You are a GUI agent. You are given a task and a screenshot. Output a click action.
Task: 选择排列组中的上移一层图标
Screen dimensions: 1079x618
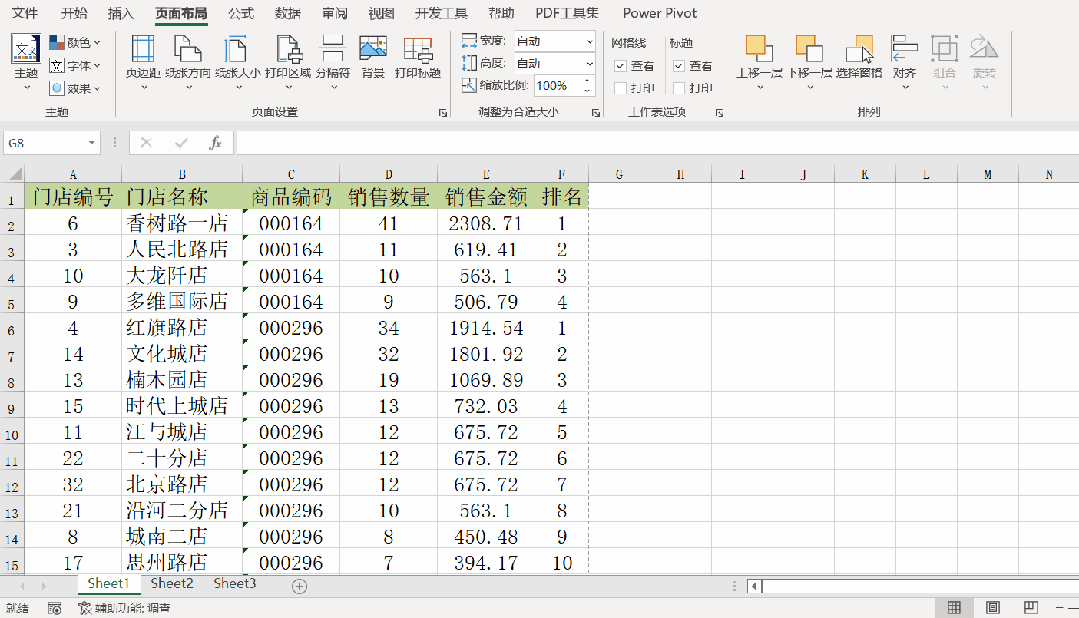[757, 57]
